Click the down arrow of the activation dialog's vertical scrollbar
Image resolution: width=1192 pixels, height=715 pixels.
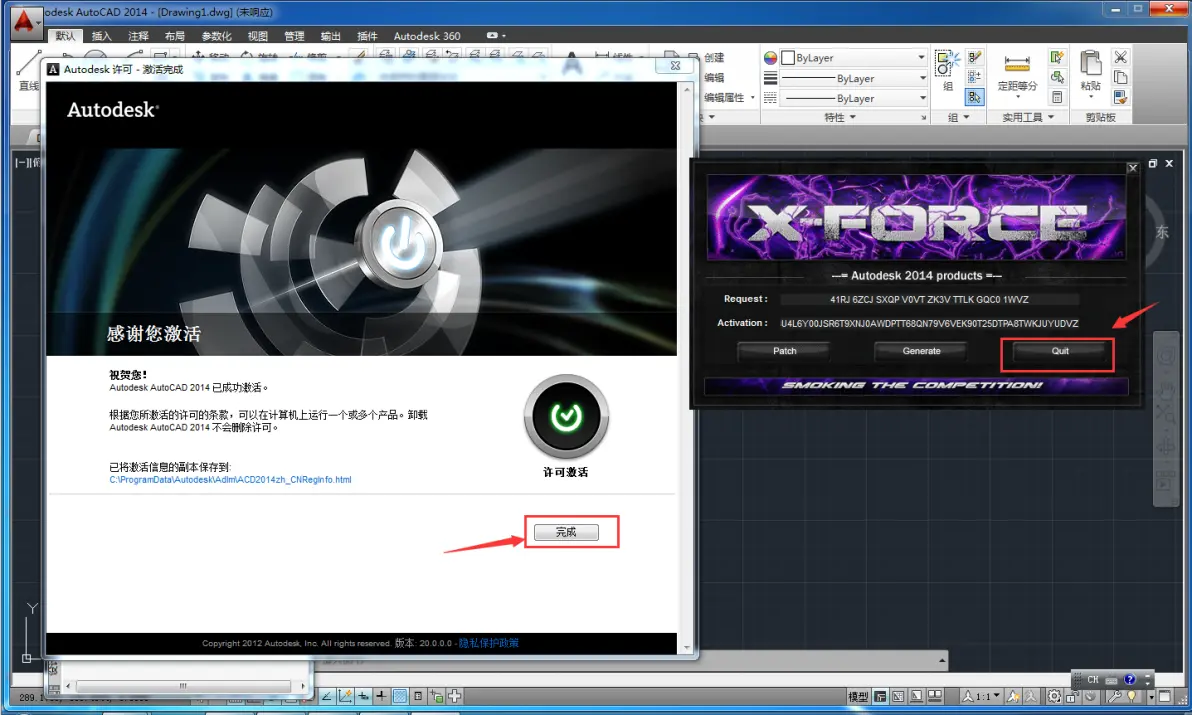[687, 649]
